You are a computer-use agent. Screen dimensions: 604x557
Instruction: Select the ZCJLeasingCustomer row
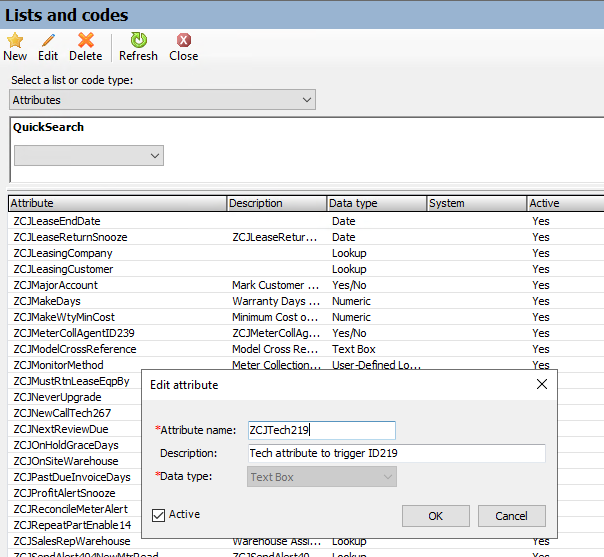click(306, 269)
